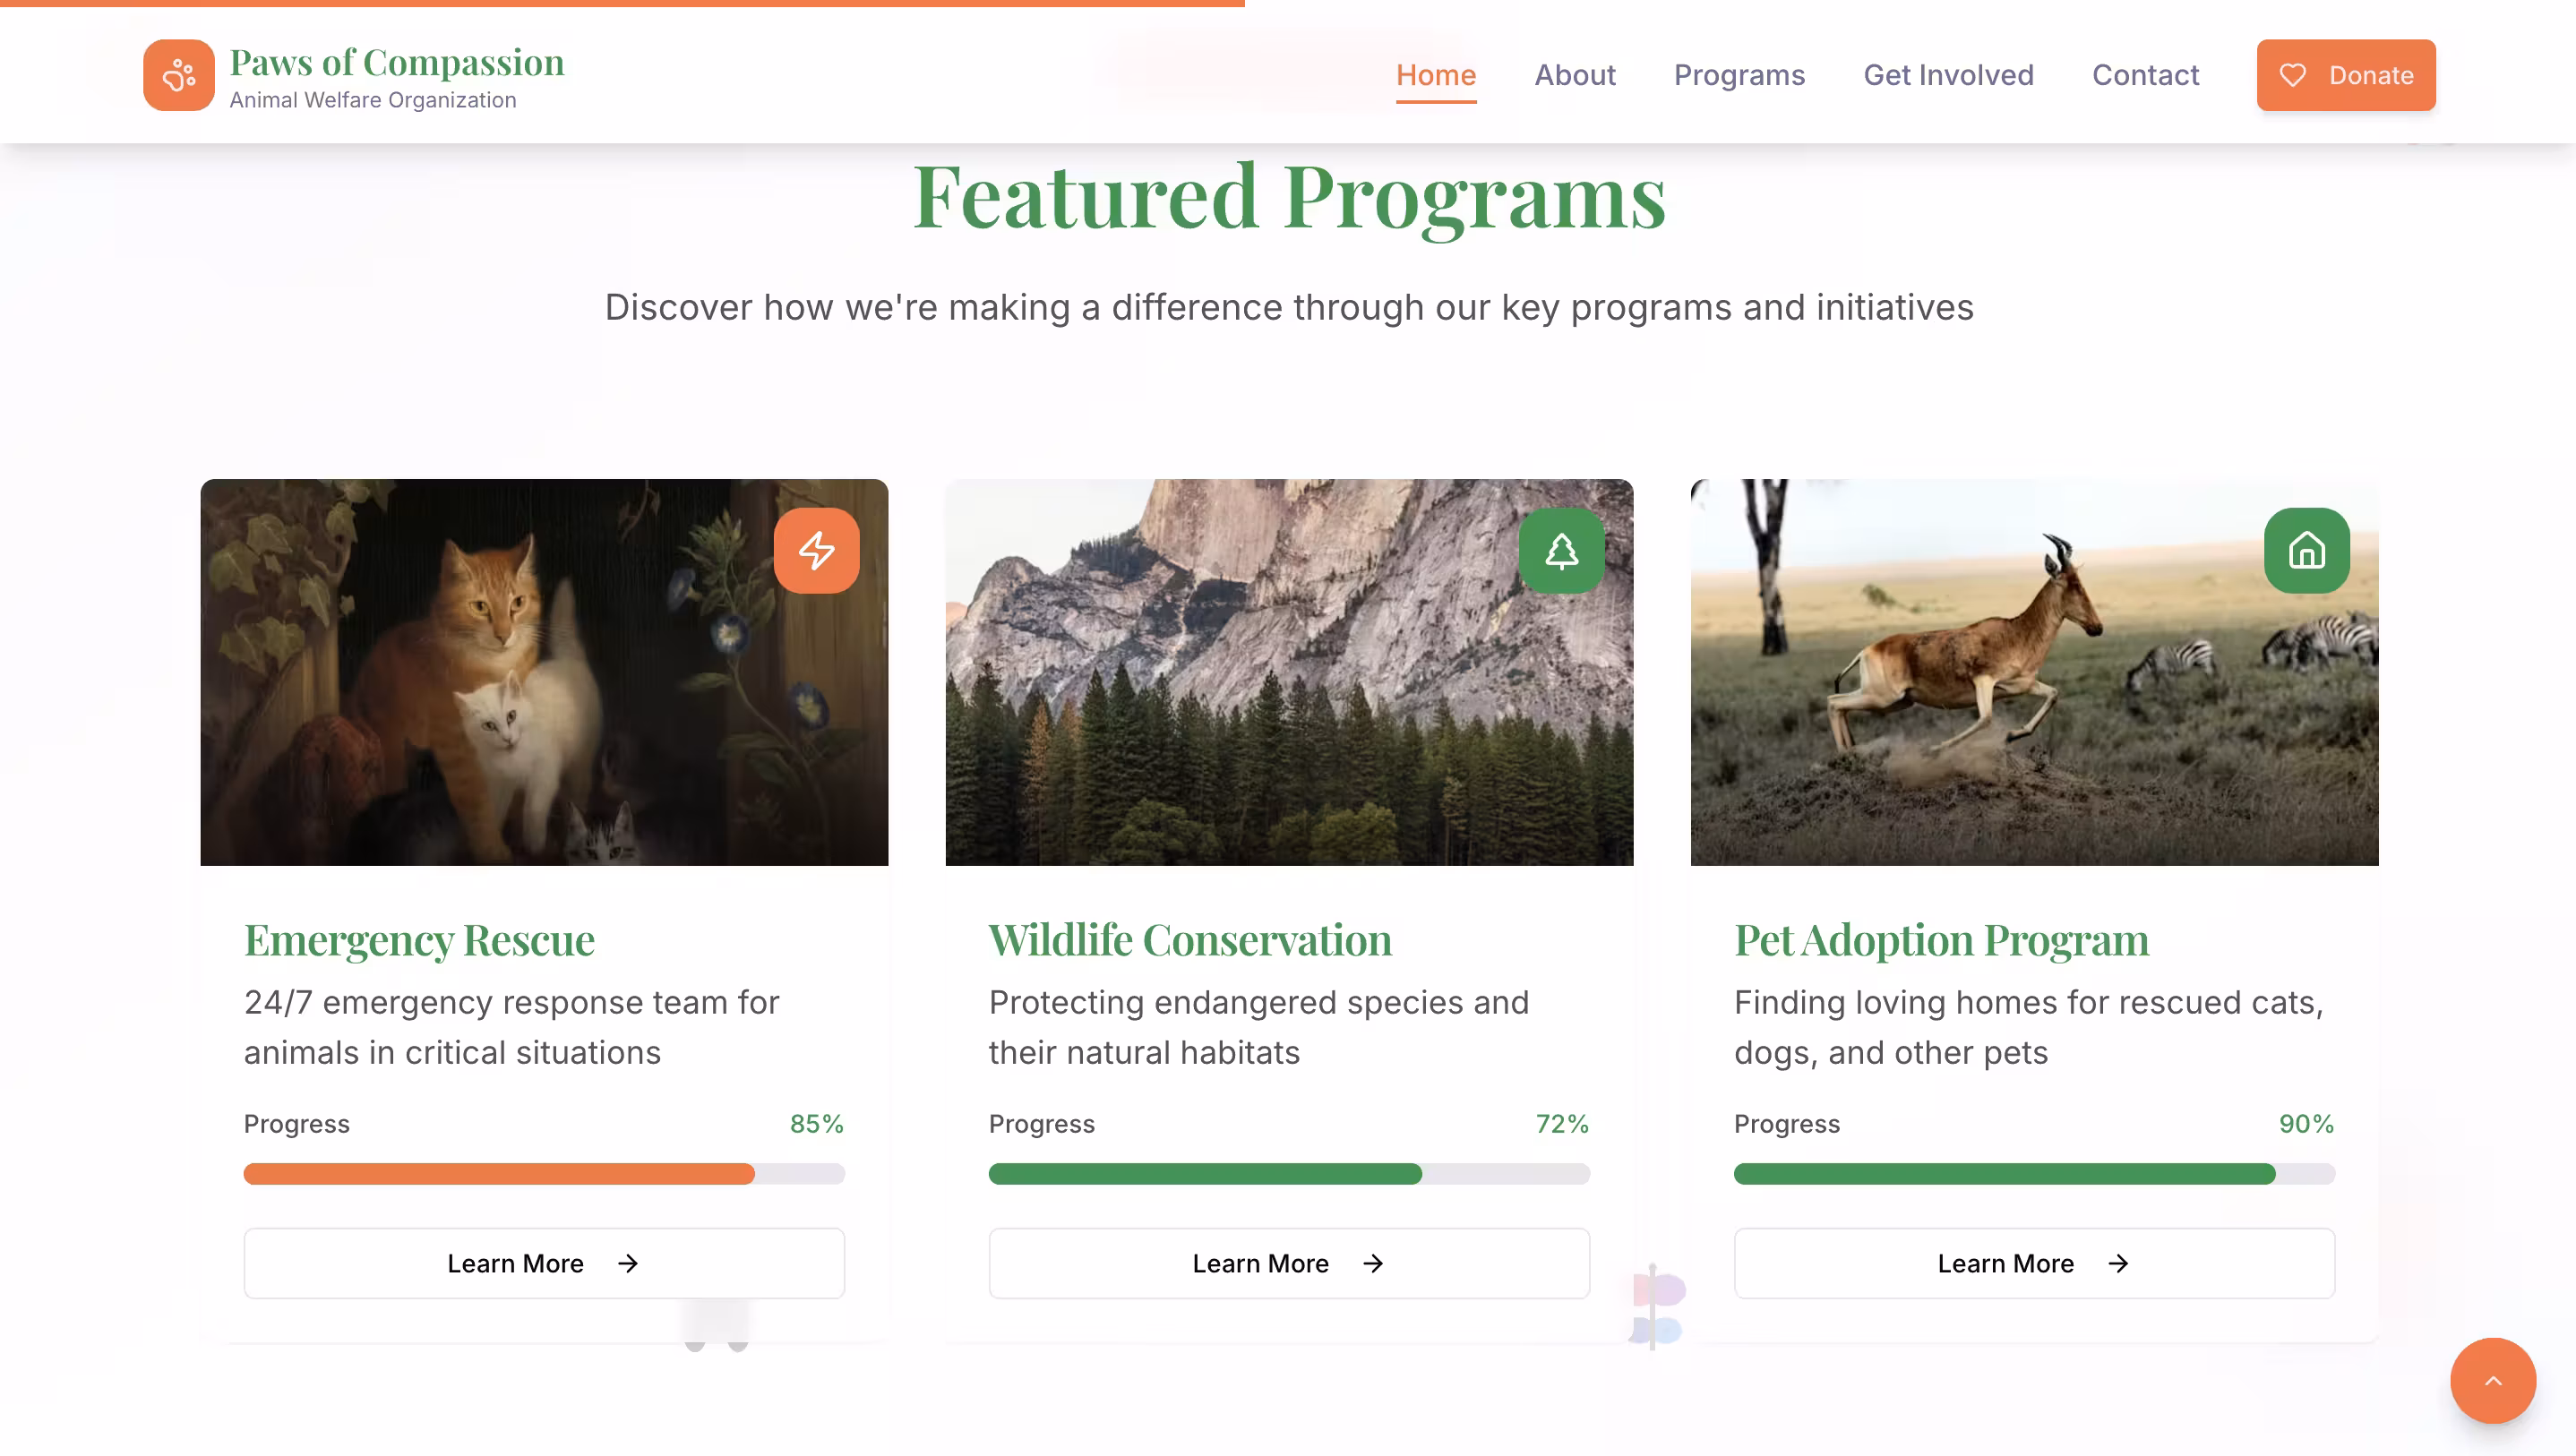Click the lightning bolt icon on Emergency Rescue card
2576x1456 pixels.
[816, 550]
